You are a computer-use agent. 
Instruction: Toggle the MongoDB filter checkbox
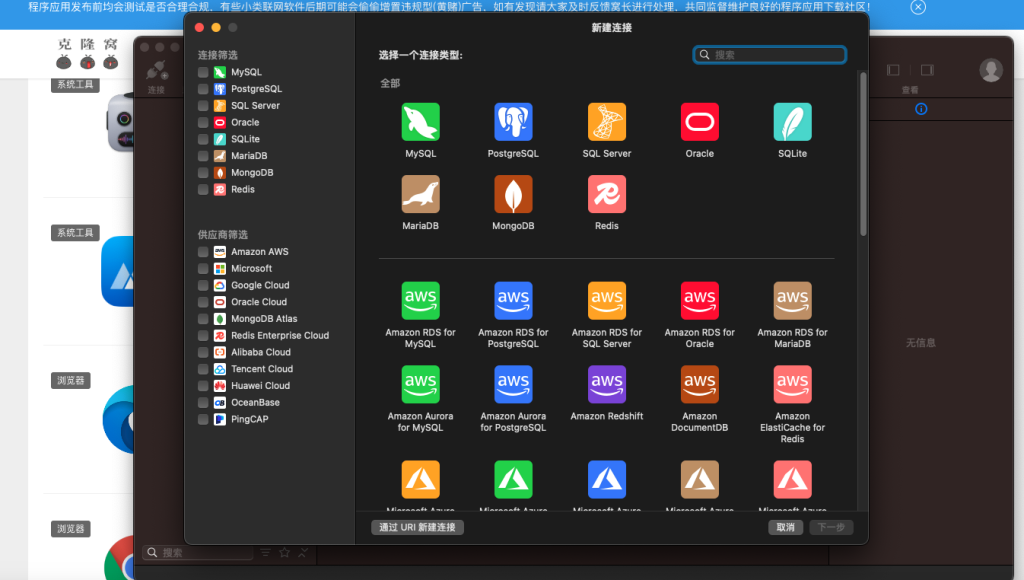coord(203,172)
